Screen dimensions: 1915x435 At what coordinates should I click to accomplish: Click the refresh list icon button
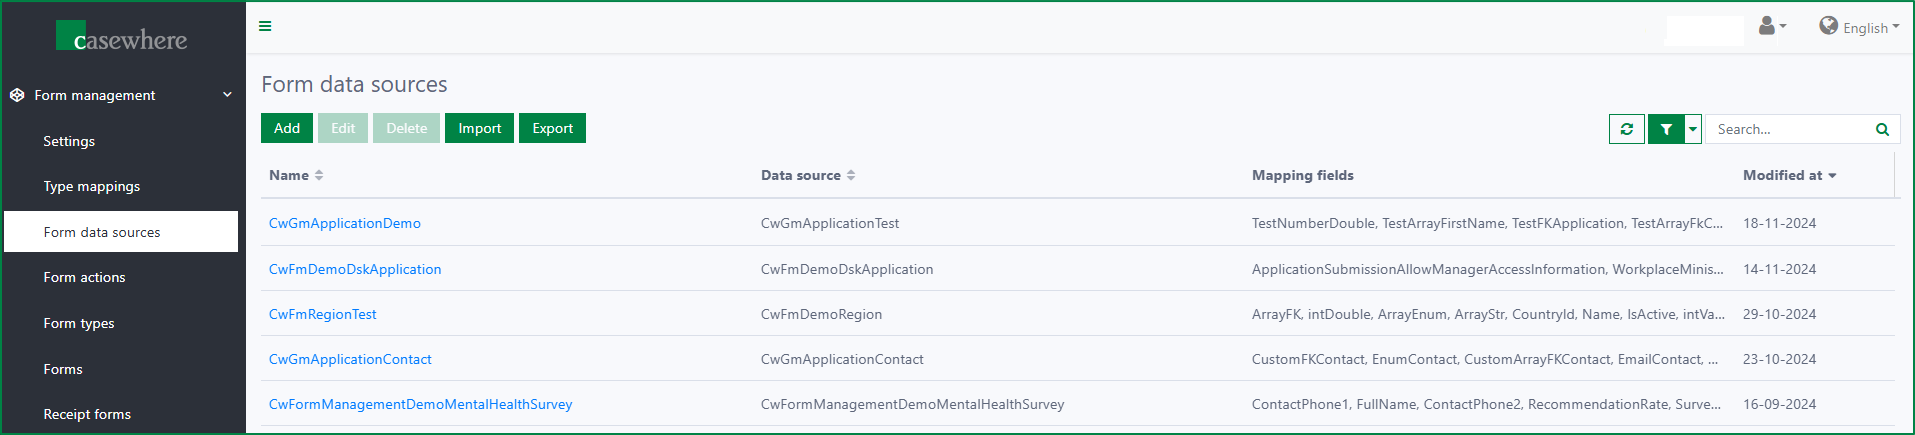(1627, 129)
